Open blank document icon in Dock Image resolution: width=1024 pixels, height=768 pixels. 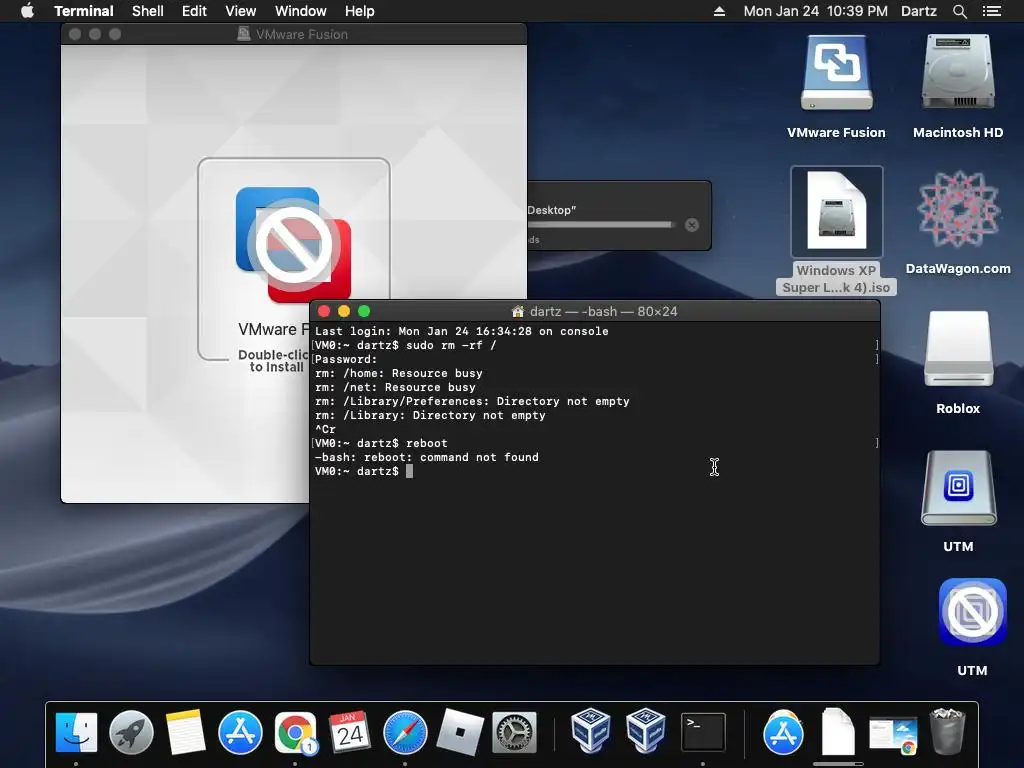[838, 731]
